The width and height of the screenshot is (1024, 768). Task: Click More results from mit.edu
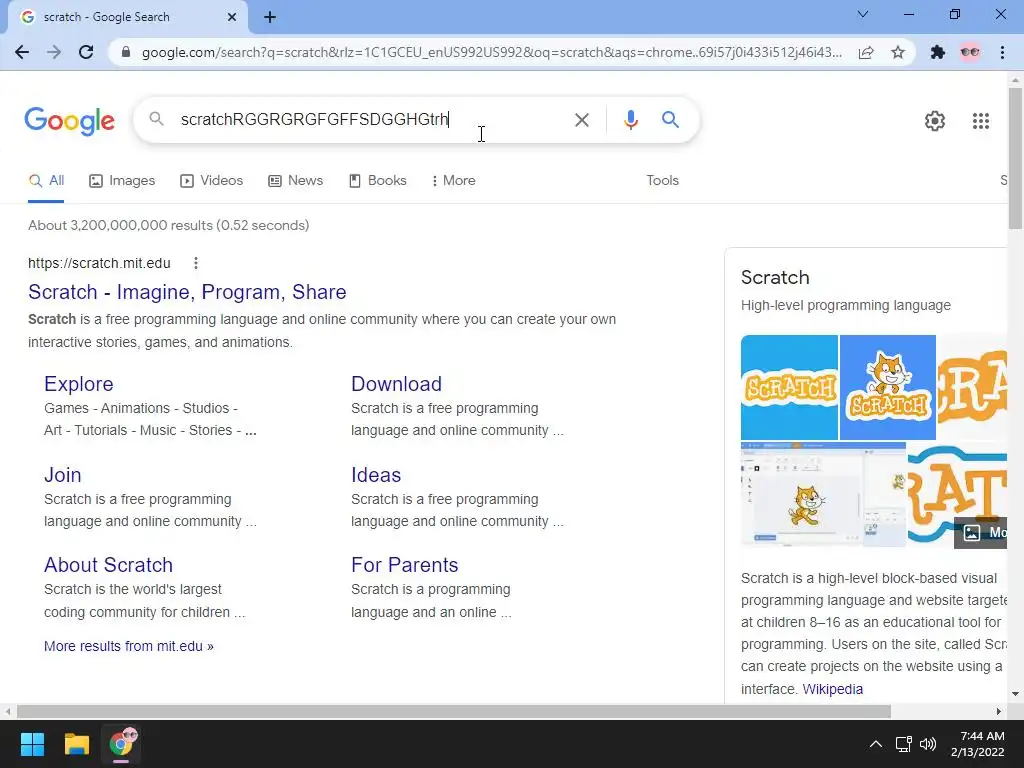(129, 646)
